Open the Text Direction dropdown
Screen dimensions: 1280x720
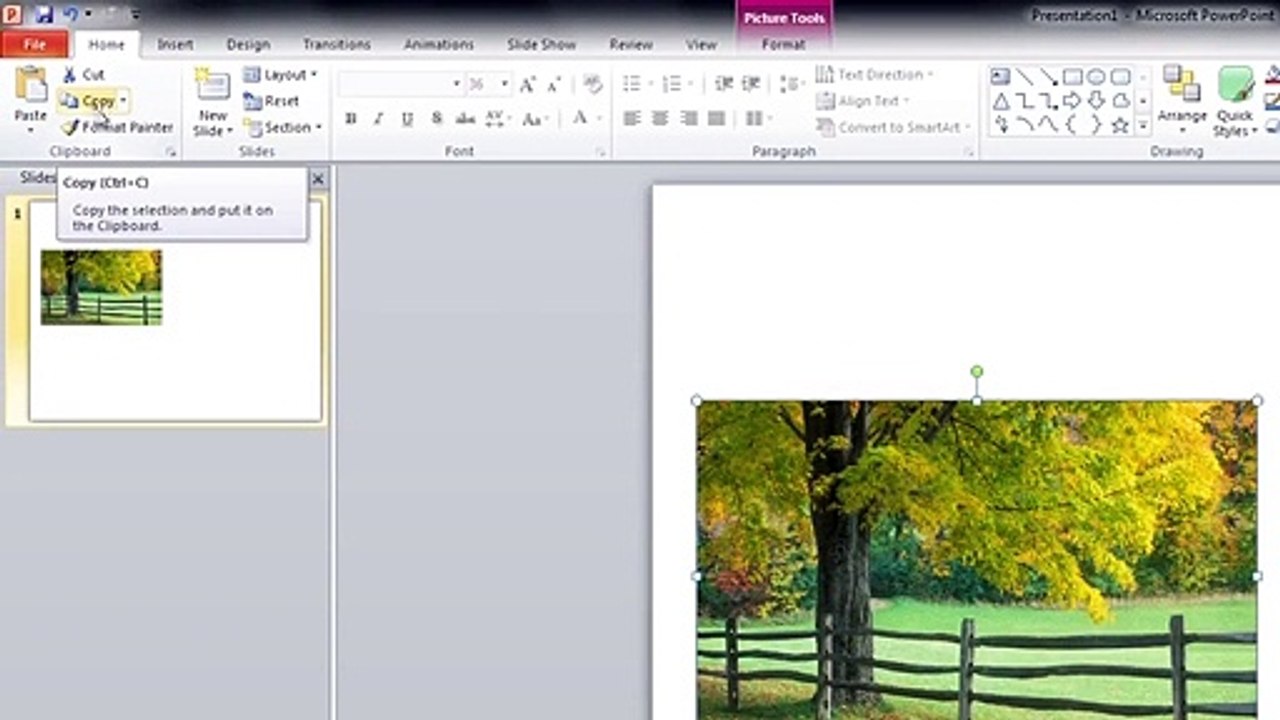point(875,75)
